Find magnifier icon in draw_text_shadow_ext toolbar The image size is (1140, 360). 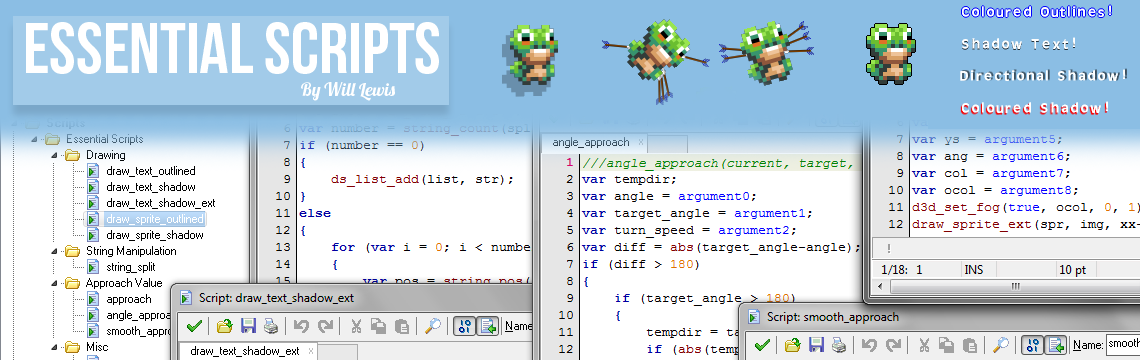[x=433, y=326]
